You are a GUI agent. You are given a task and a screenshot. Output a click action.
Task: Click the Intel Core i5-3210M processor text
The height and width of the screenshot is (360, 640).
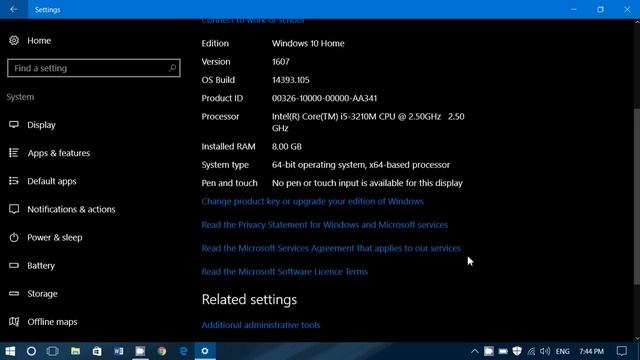click(x=368, y=122)
